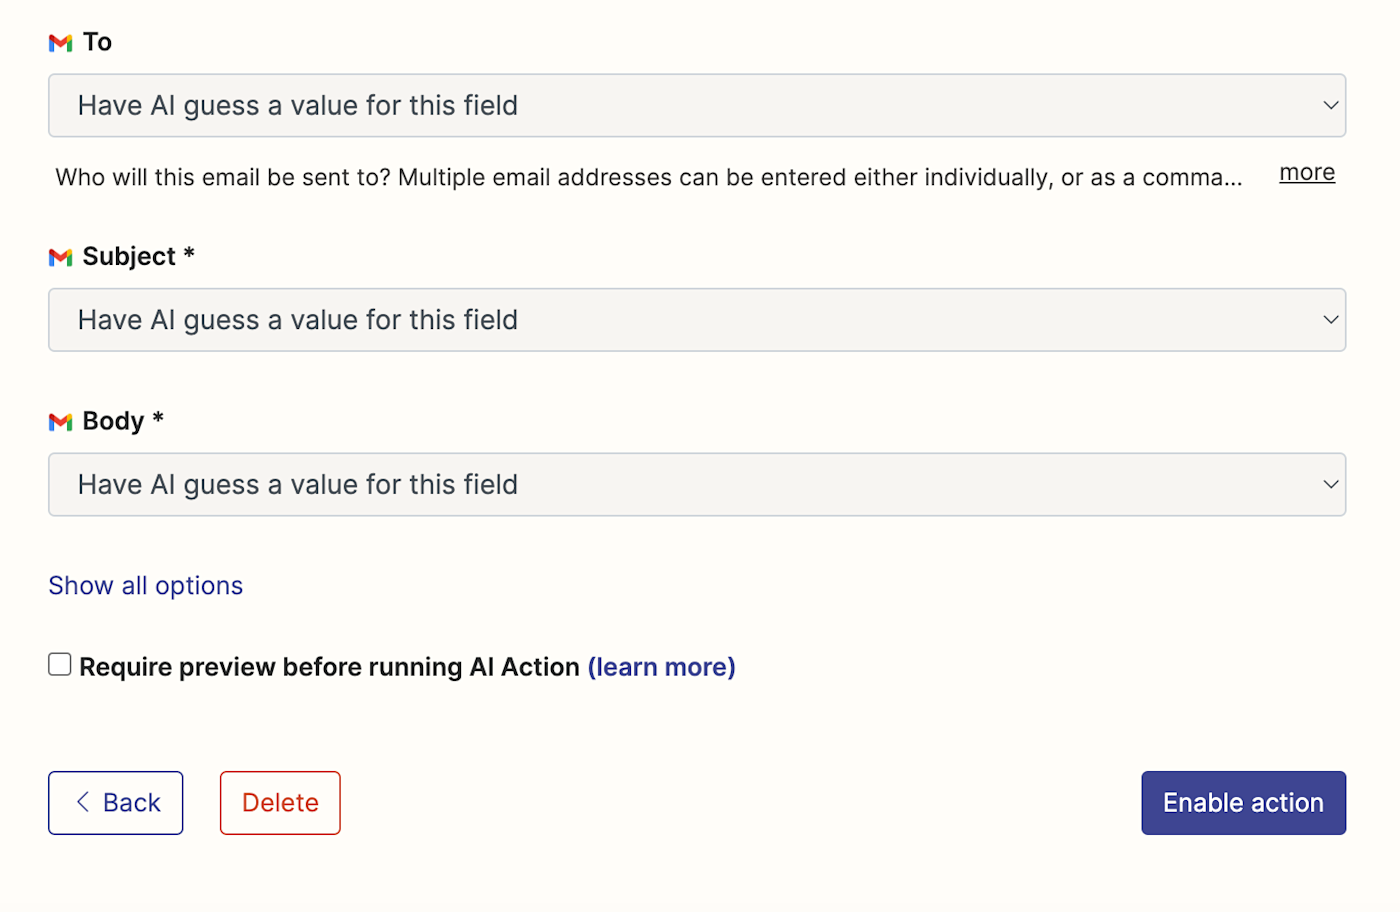
Task: Click Show all options link
Action: pyautogui.click(x=146, y=586)
